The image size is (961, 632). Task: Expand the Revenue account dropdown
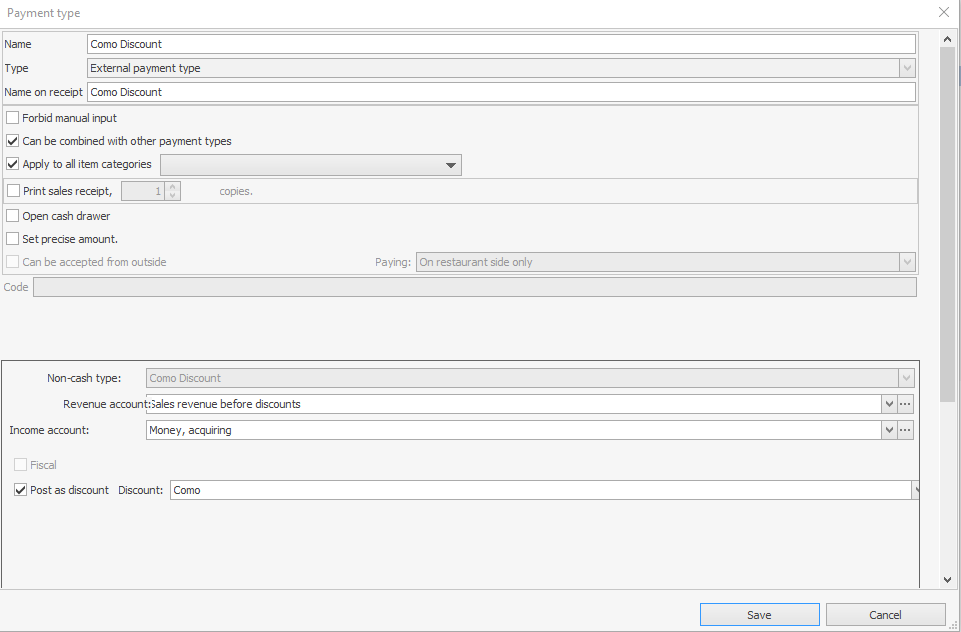[888, 404]
